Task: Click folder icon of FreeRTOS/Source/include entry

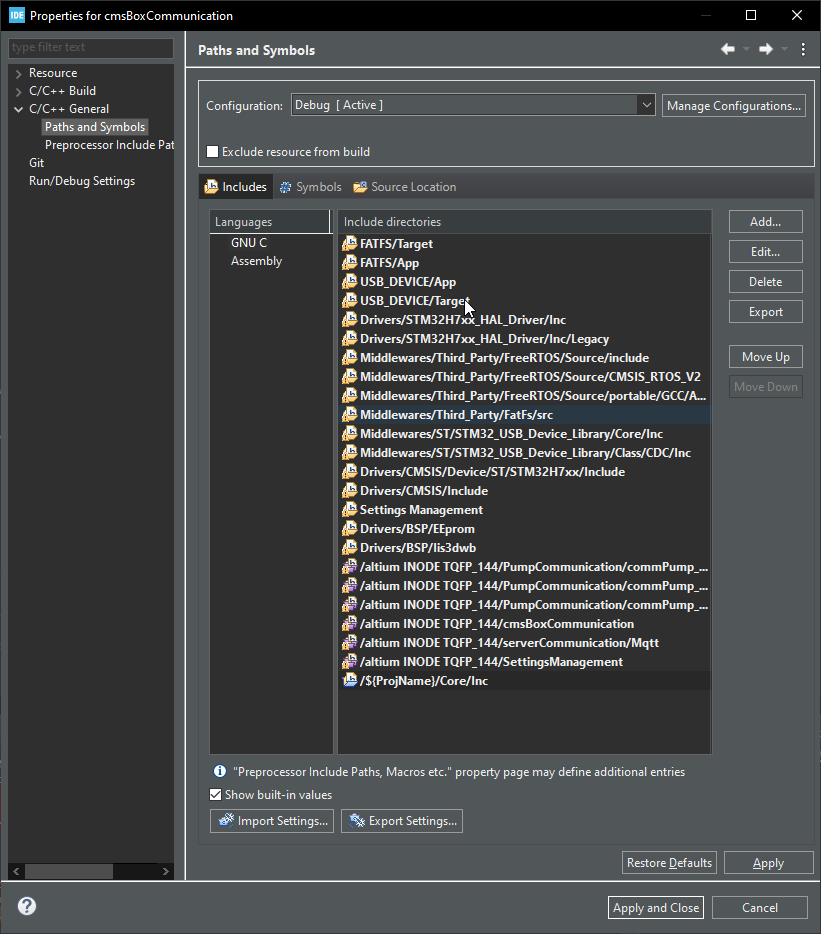Action: (x=350, y=357)
